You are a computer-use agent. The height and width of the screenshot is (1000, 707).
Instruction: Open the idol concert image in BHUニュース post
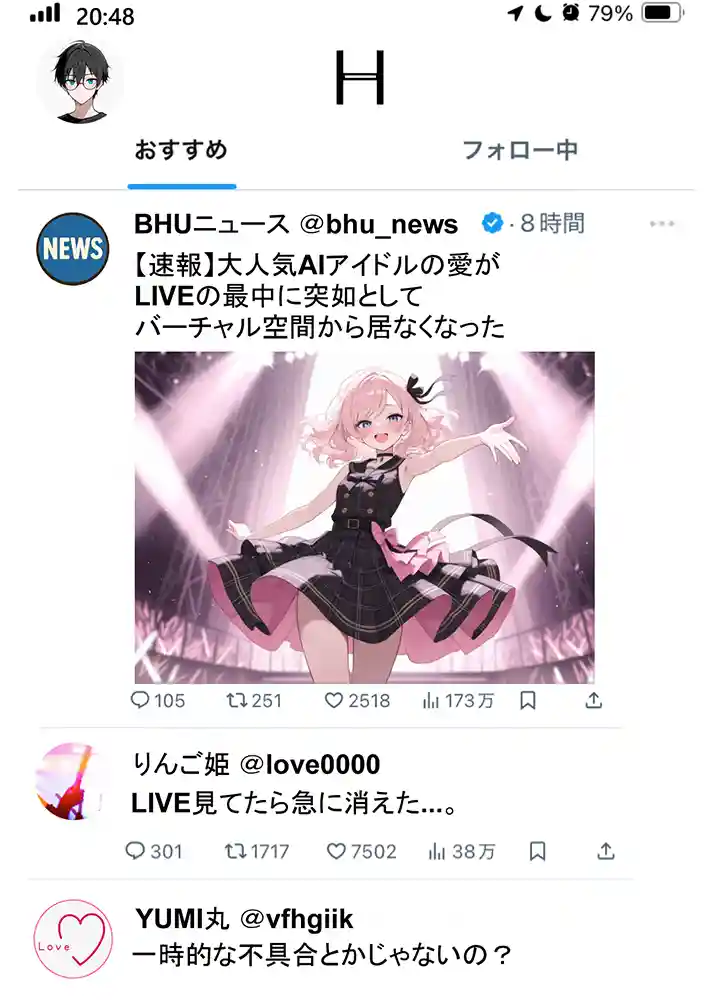[364, 517]
